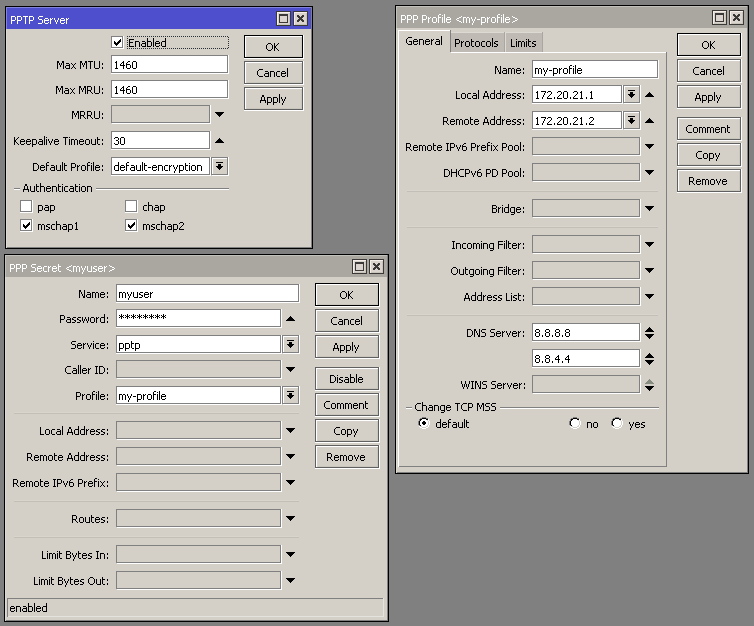Click Disable in PPP Secret window
The height and width of the screenshot is (626, 754).
pos(346,379)
